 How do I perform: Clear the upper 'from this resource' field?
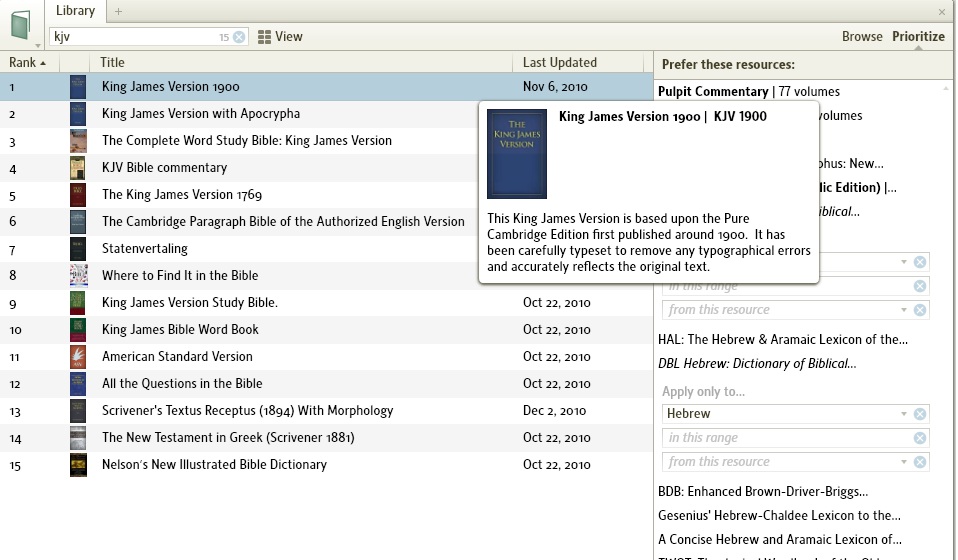[x=920, y=310]
